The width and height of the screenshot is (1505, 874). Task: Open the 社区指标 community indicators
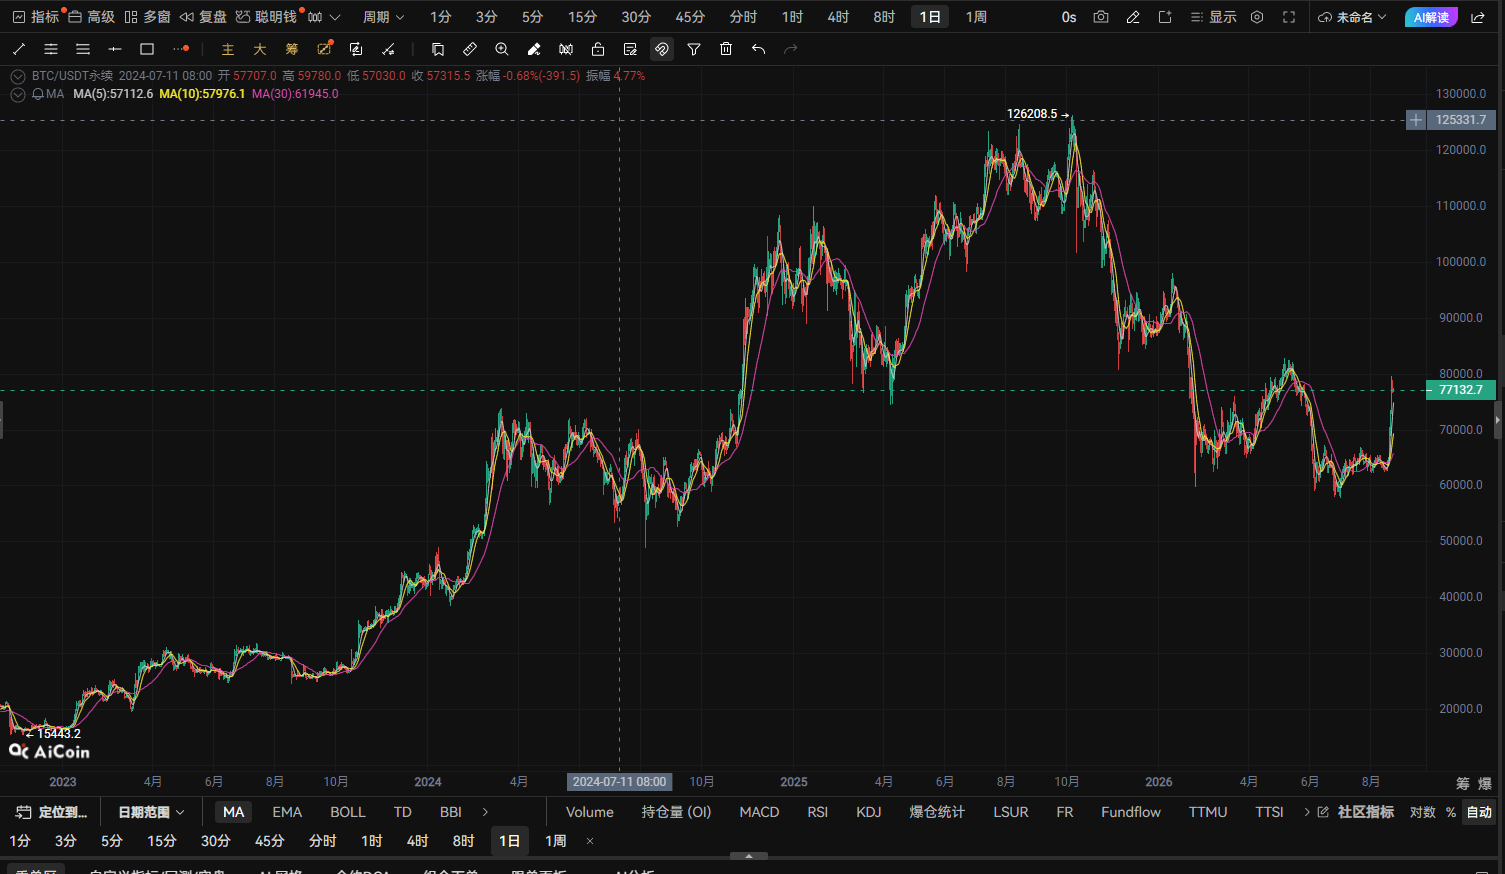click(1356, 812)
